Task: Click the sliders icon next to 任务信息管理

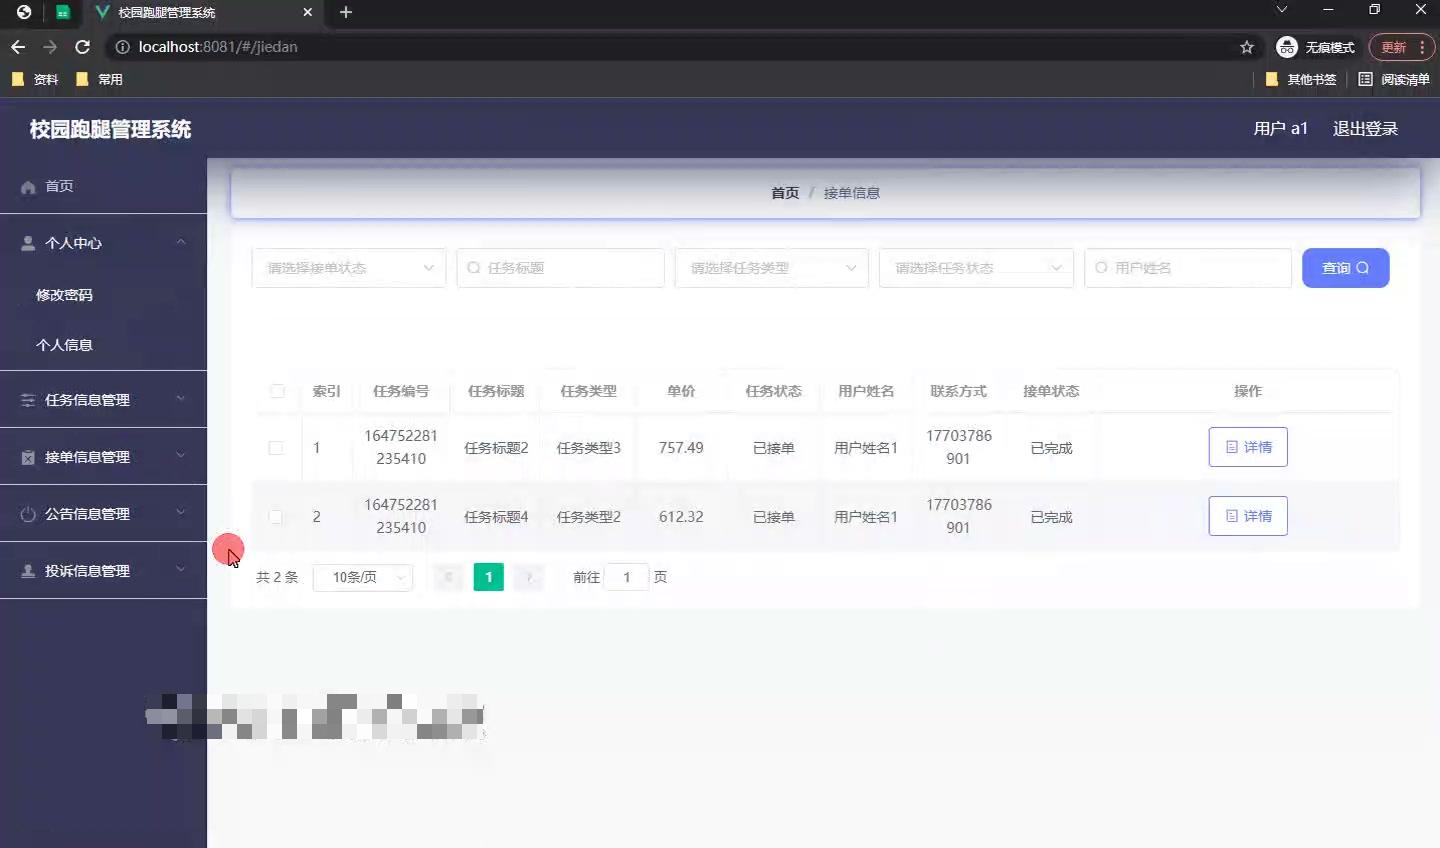Action: click(x=28, y=400)
